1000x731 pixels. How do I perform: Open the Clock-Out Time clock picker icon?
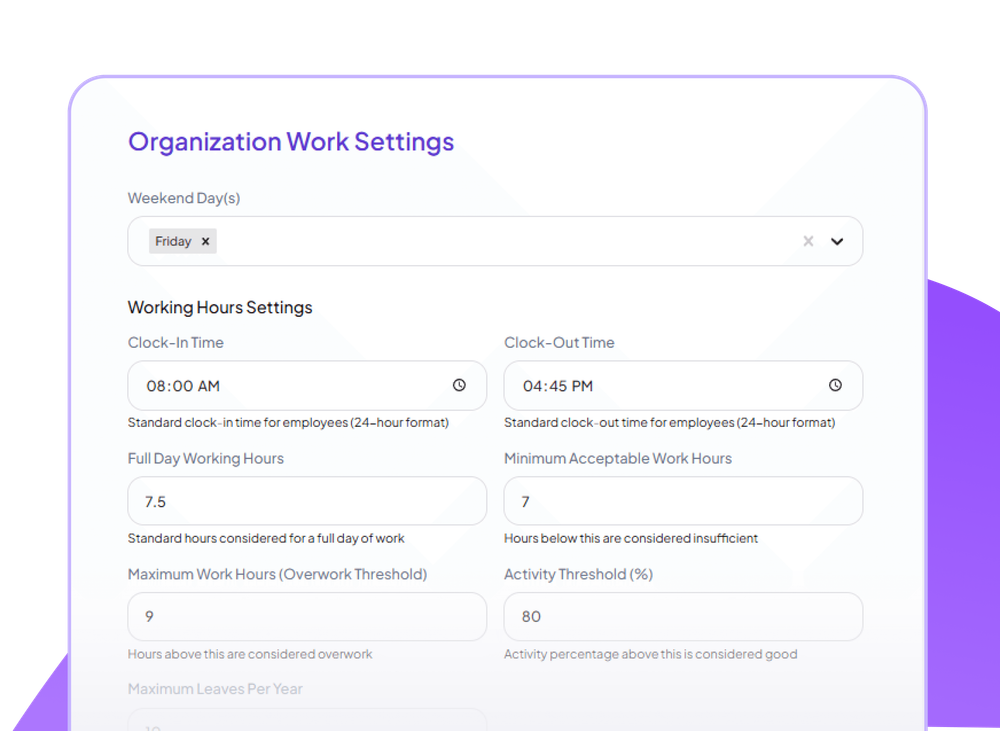point(835,385)
